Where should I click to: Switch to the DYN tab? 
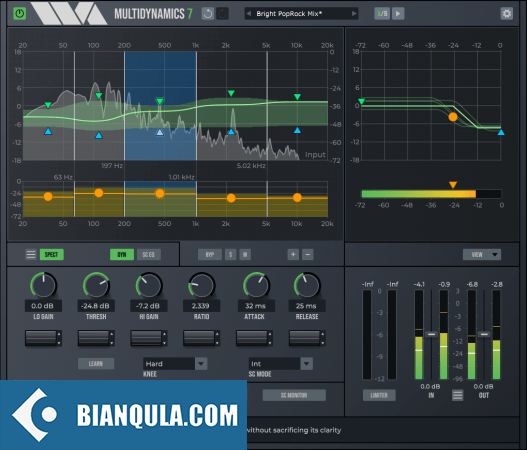tap(122, 254)
